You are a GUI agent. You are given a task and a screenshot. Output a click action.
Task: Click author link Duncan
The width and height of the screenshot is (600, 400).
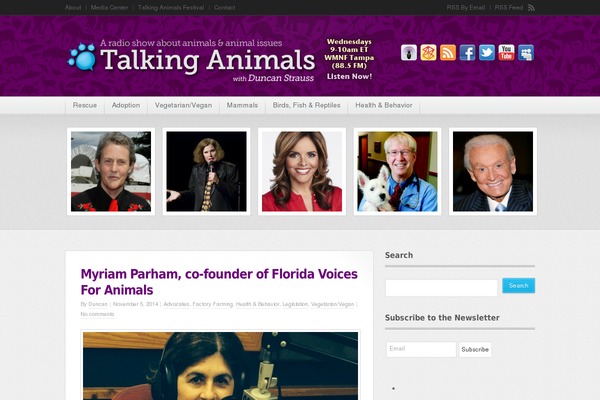98,304
